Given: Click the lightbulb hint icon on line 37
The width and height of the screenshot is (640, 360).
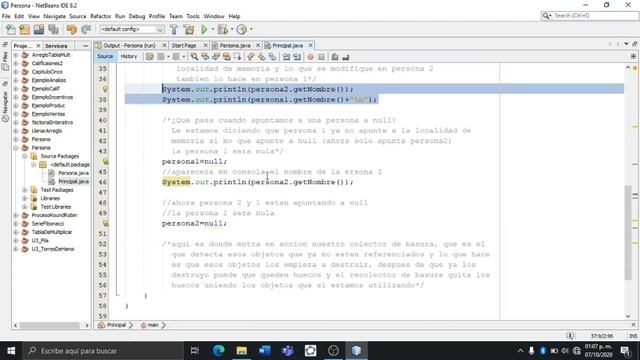Looking at the screenshot, I should pos(105,89).
